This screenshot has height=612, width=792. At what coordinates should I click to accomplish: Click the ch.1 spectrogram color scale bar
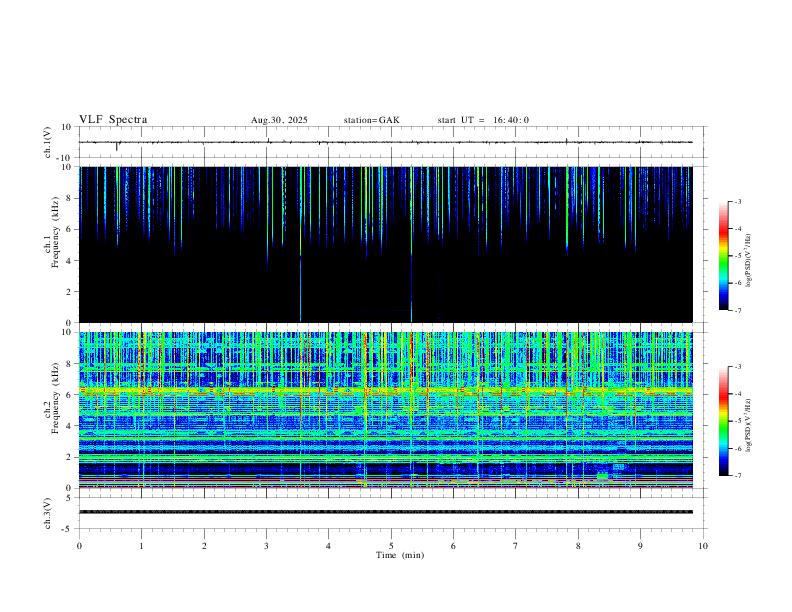click(723, 256)
